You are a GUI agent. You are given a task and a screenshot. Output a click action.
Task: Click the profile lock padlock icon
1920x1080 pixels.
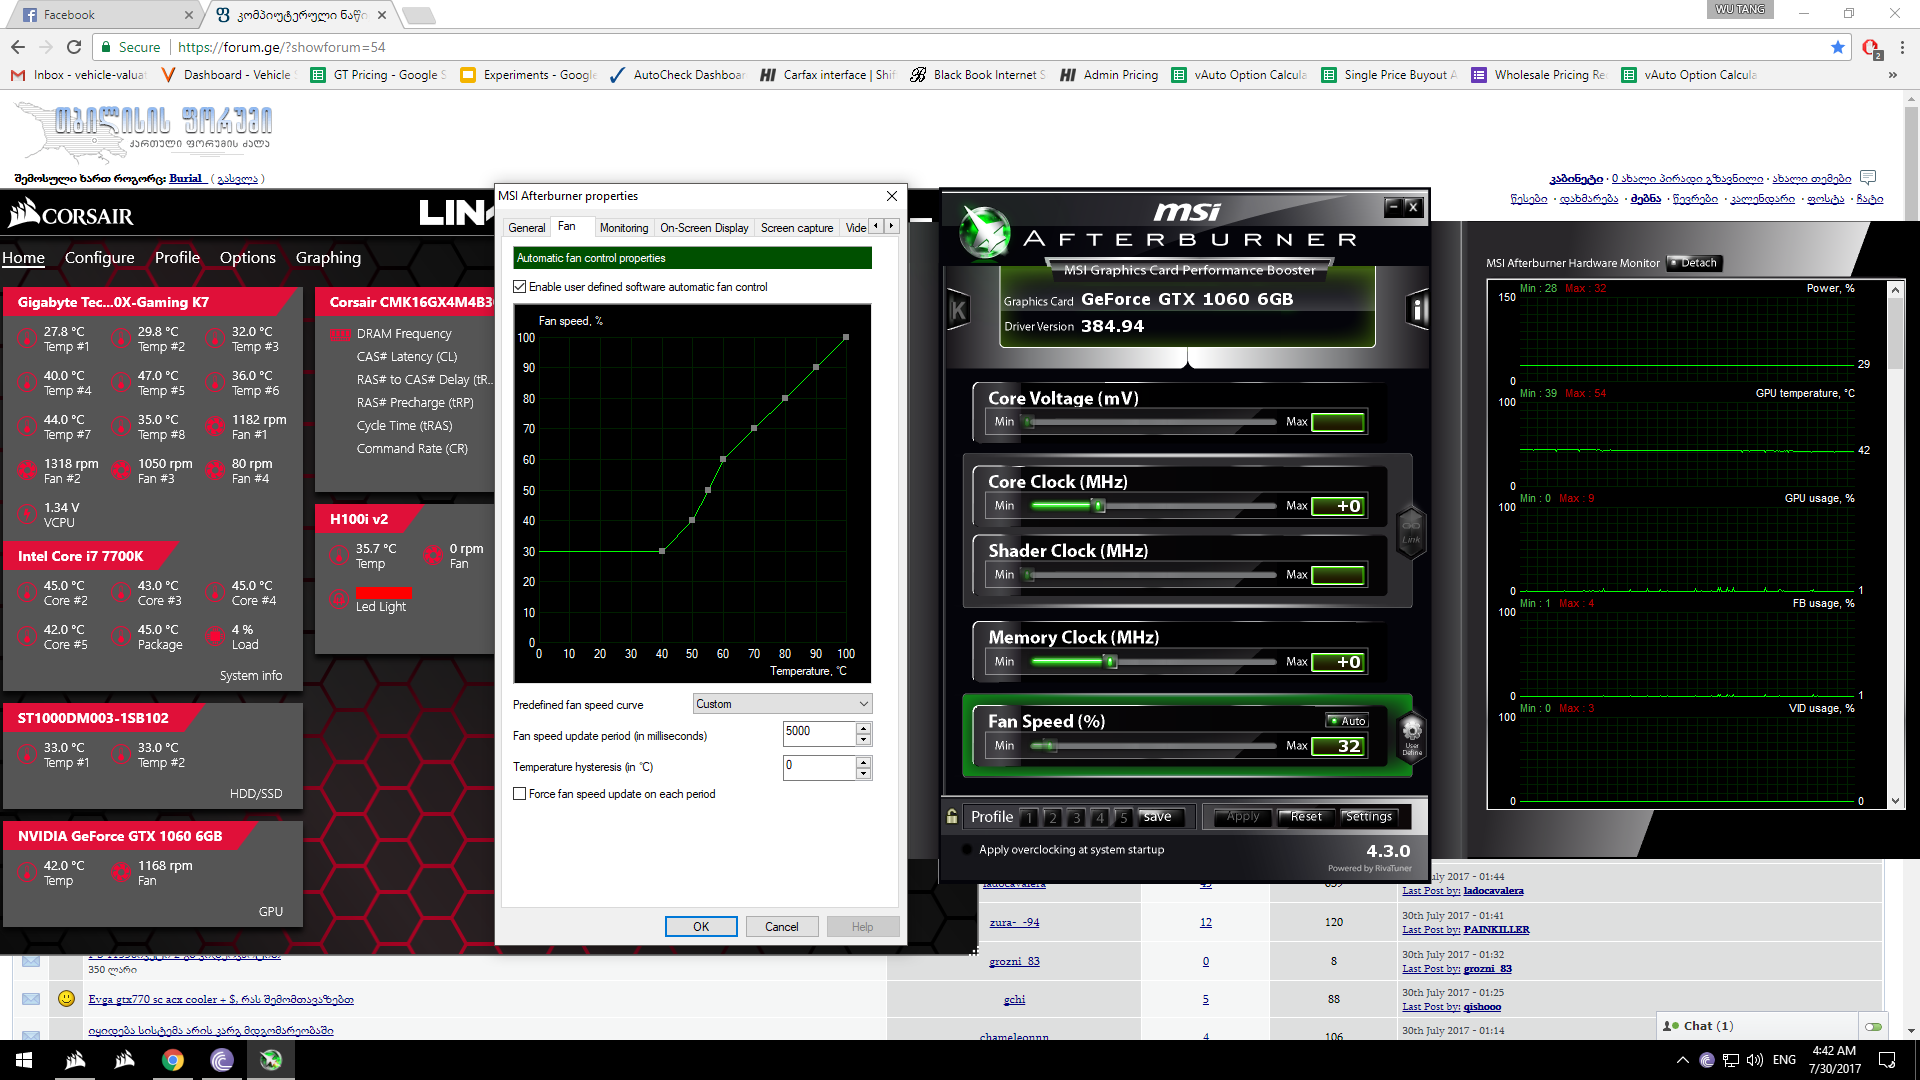pos(952,816)
